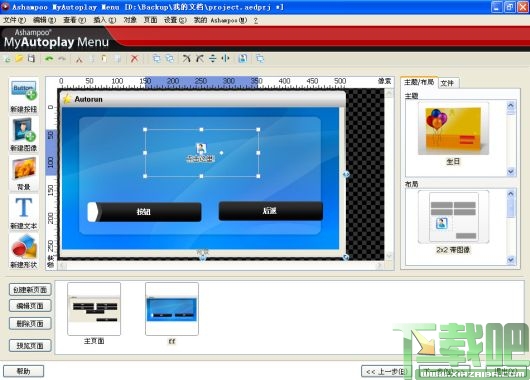The width and height of the screenshot is (530, 380).
Task: Click the up arrow of theme list
Action: [510, 105]
